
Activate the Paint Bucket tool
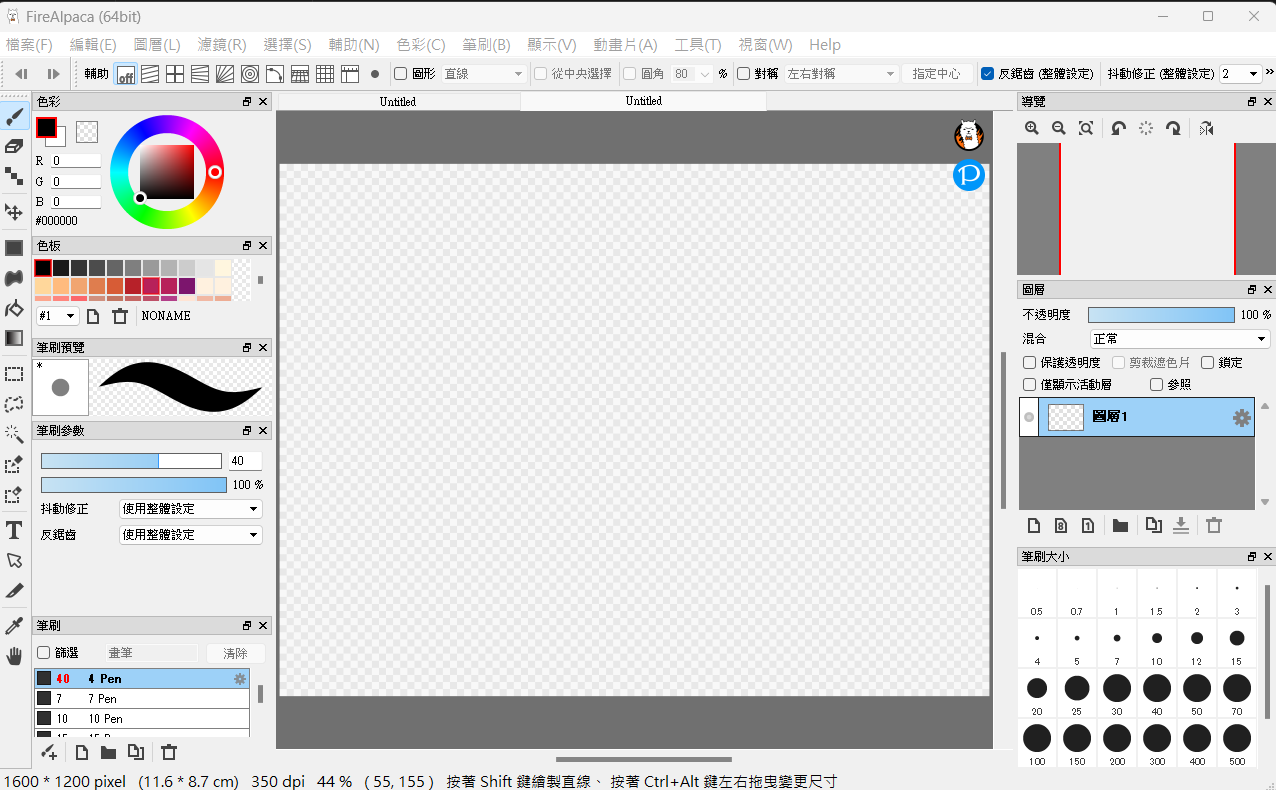[x=14, y=307]
